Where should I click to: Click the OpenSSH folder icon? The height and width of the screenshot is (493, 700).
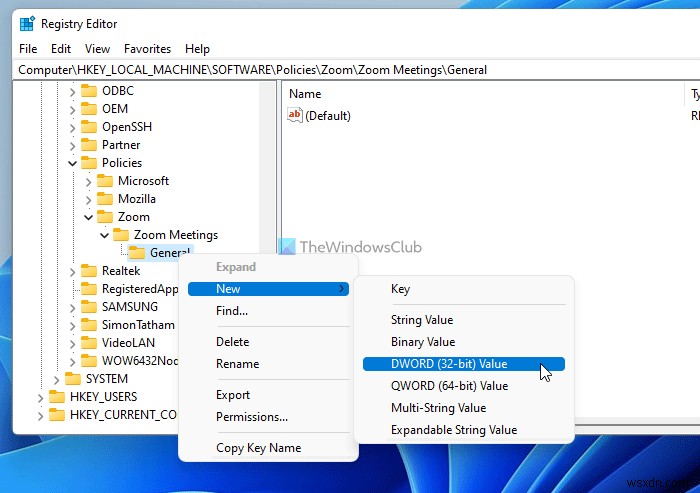(x=89, y=127)
